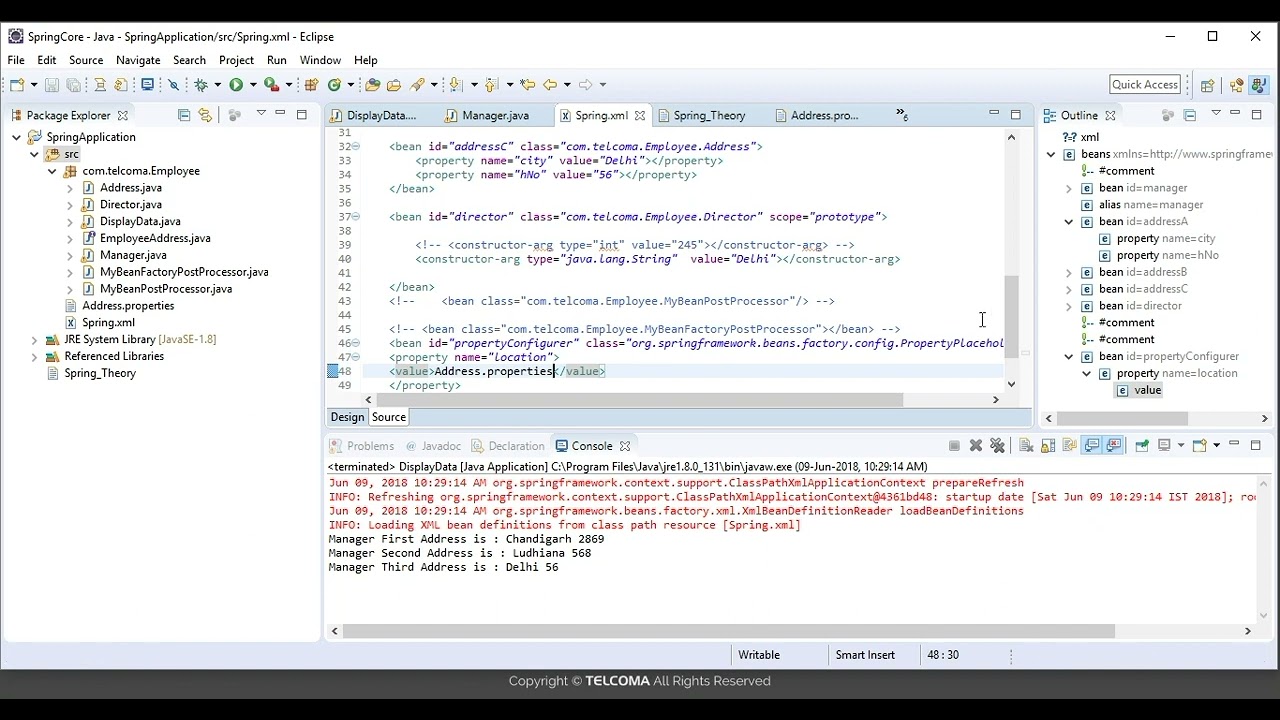Open the Problems view tab
Viewport: 1280px width, 720px height.
(x=361, y=446)
